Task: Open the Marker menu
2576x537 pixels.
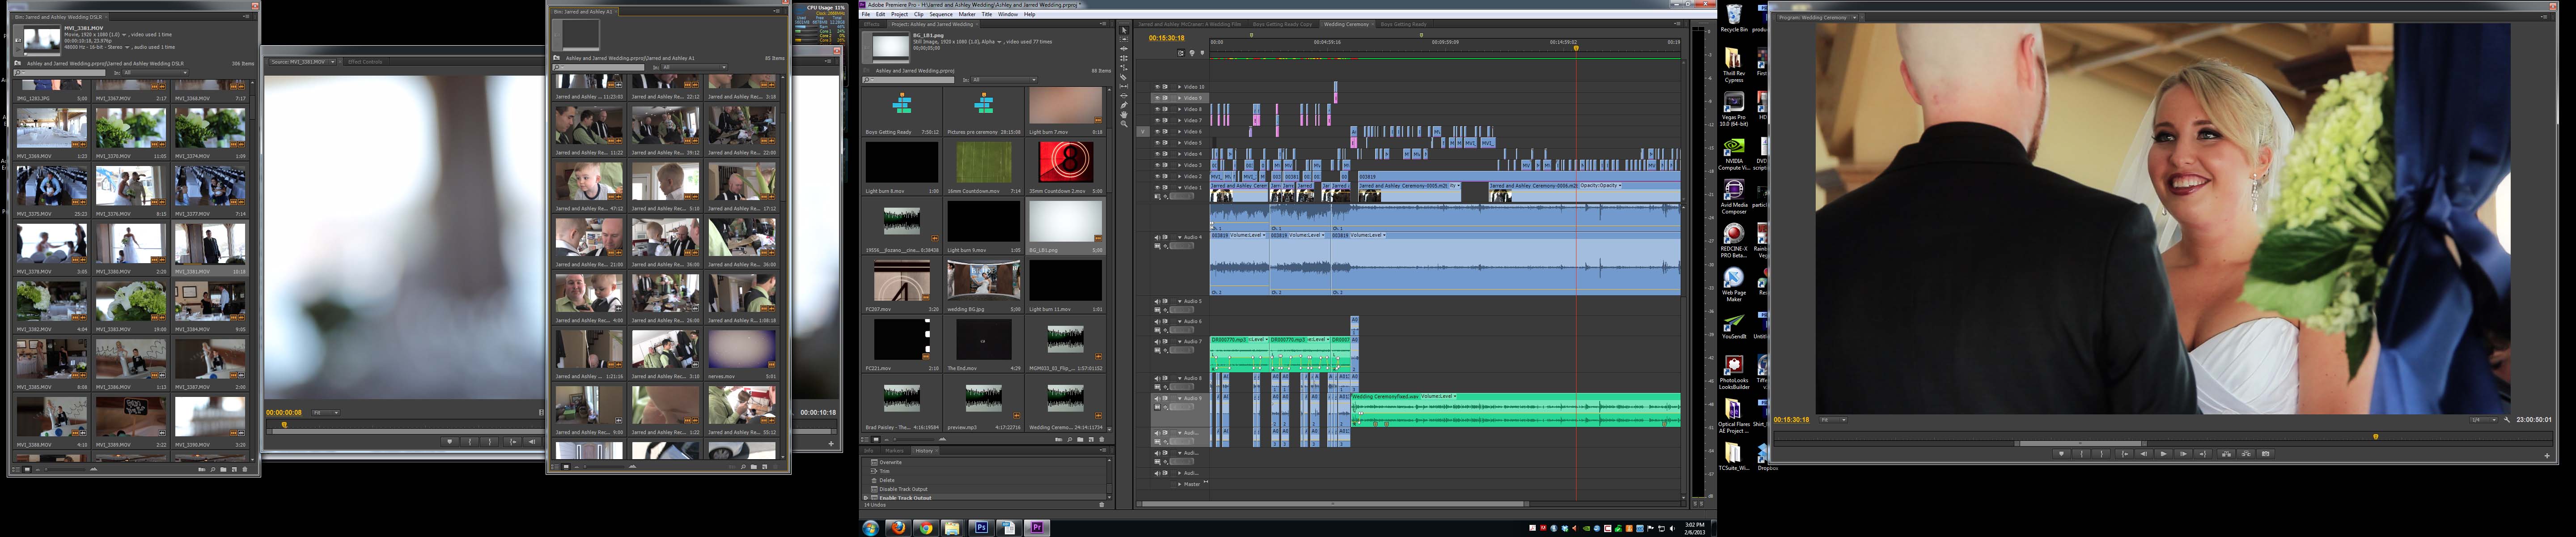Action: [x=967, y=14]
